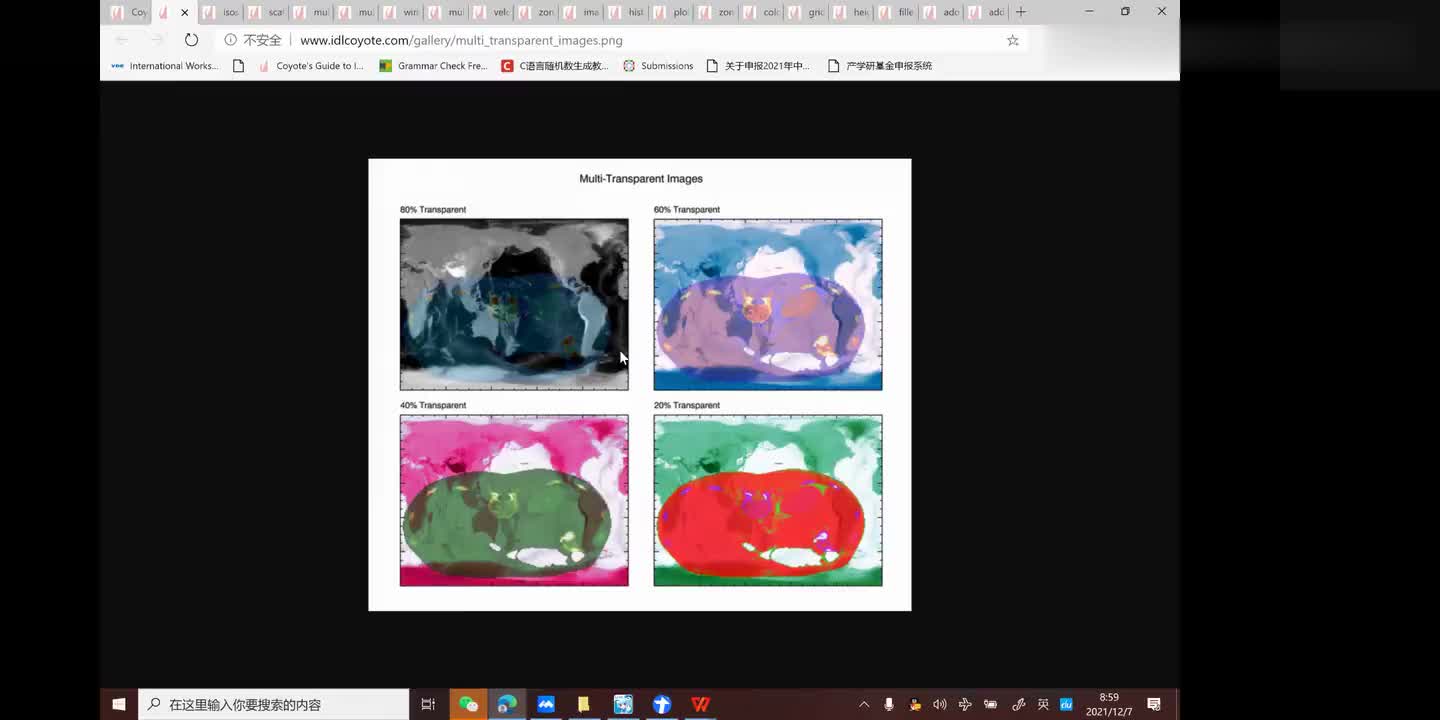Switch to the 'plo' tab
This screenshot has width=1440, height=720.
point(671,12)
